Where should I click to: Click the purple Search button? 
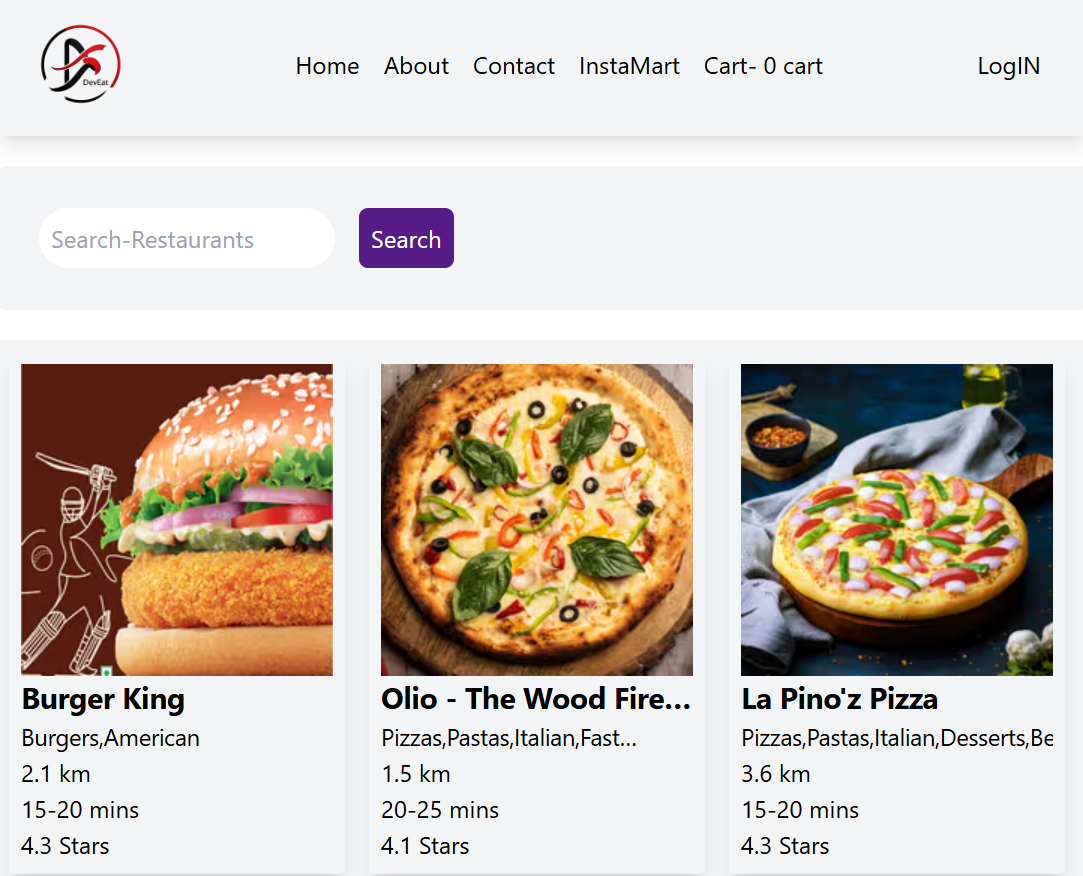tap(406, 239)
